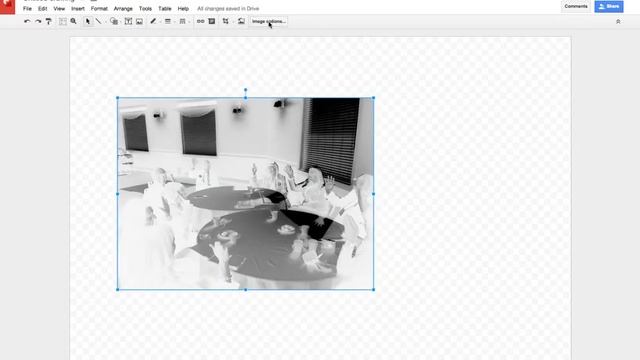Open the Tools menu
The width and height of the screenshot is (640, 360).
tap(145, 9)
